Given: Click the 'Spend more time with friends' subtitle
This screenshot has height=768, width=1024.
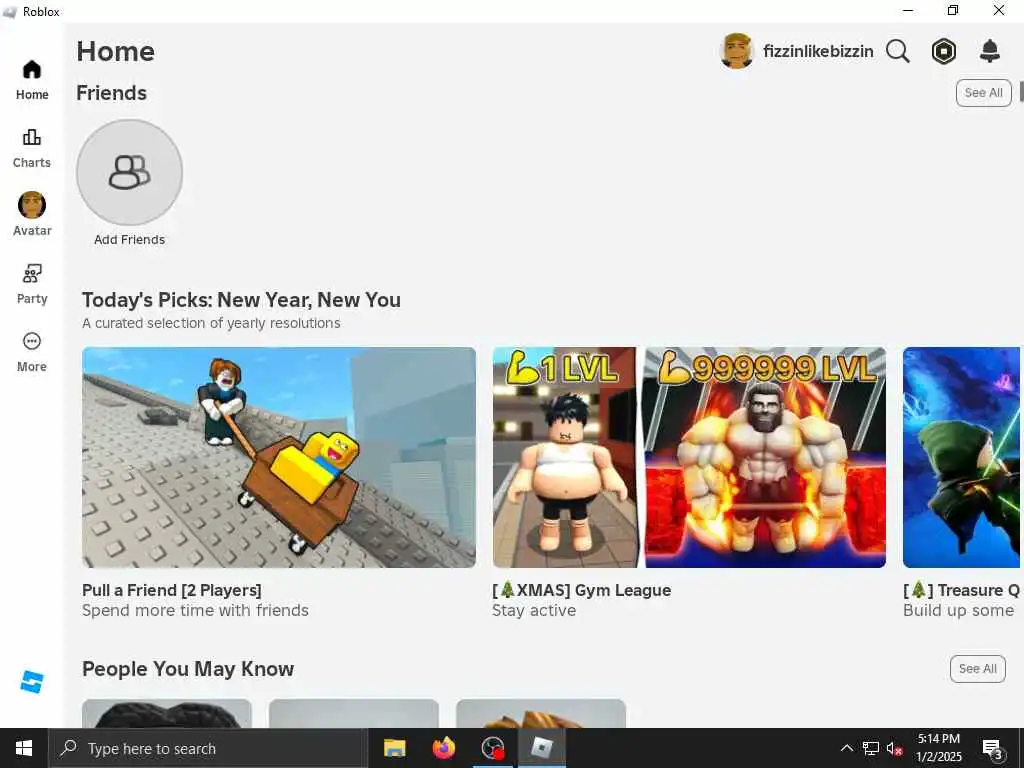Looking at the screenshot, I should pyautogui.click(x=195, y=610).
